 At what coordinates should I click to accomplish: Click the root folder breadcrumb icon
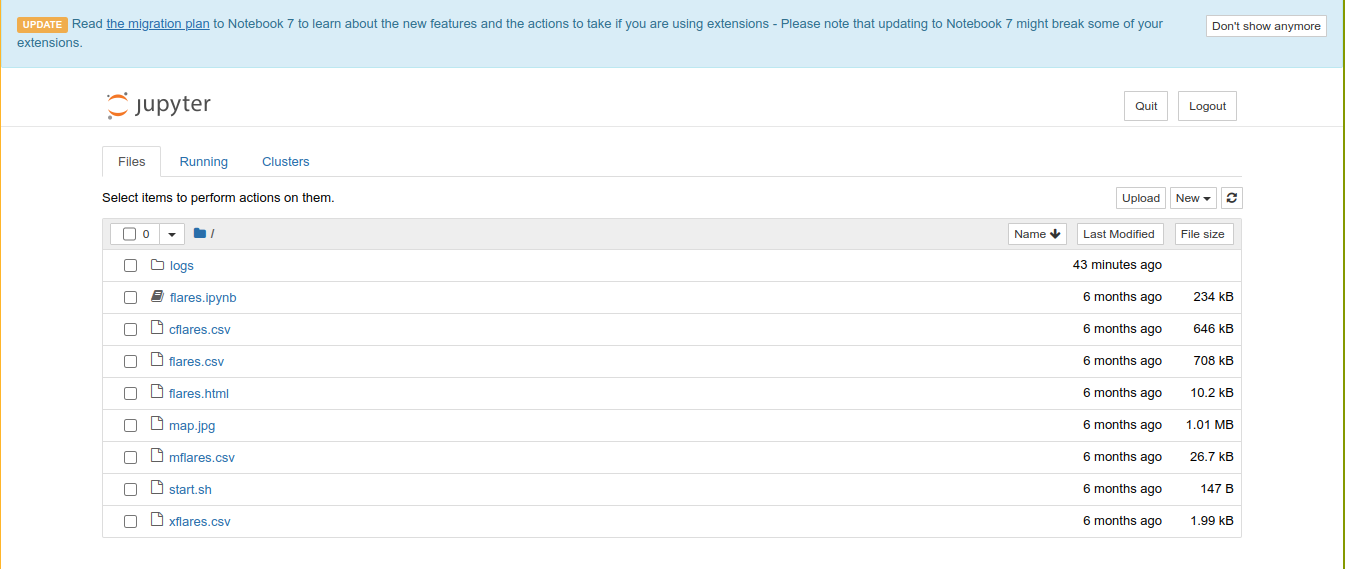point(200,234)
